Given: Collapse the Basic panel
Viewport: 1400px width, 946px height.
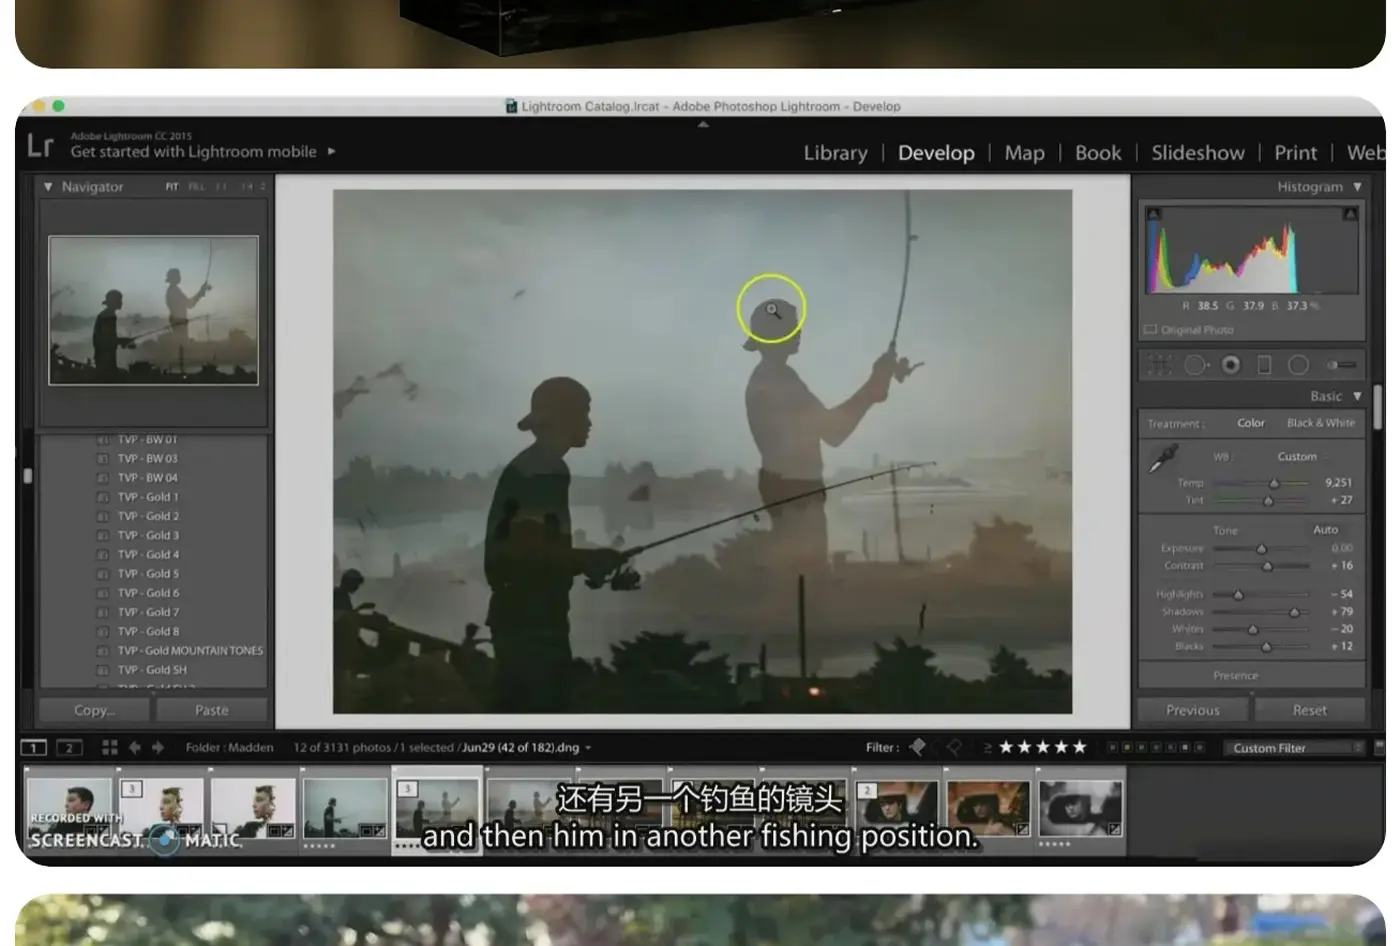Looking at the screenshot, I should click(x=1357, y=396).
